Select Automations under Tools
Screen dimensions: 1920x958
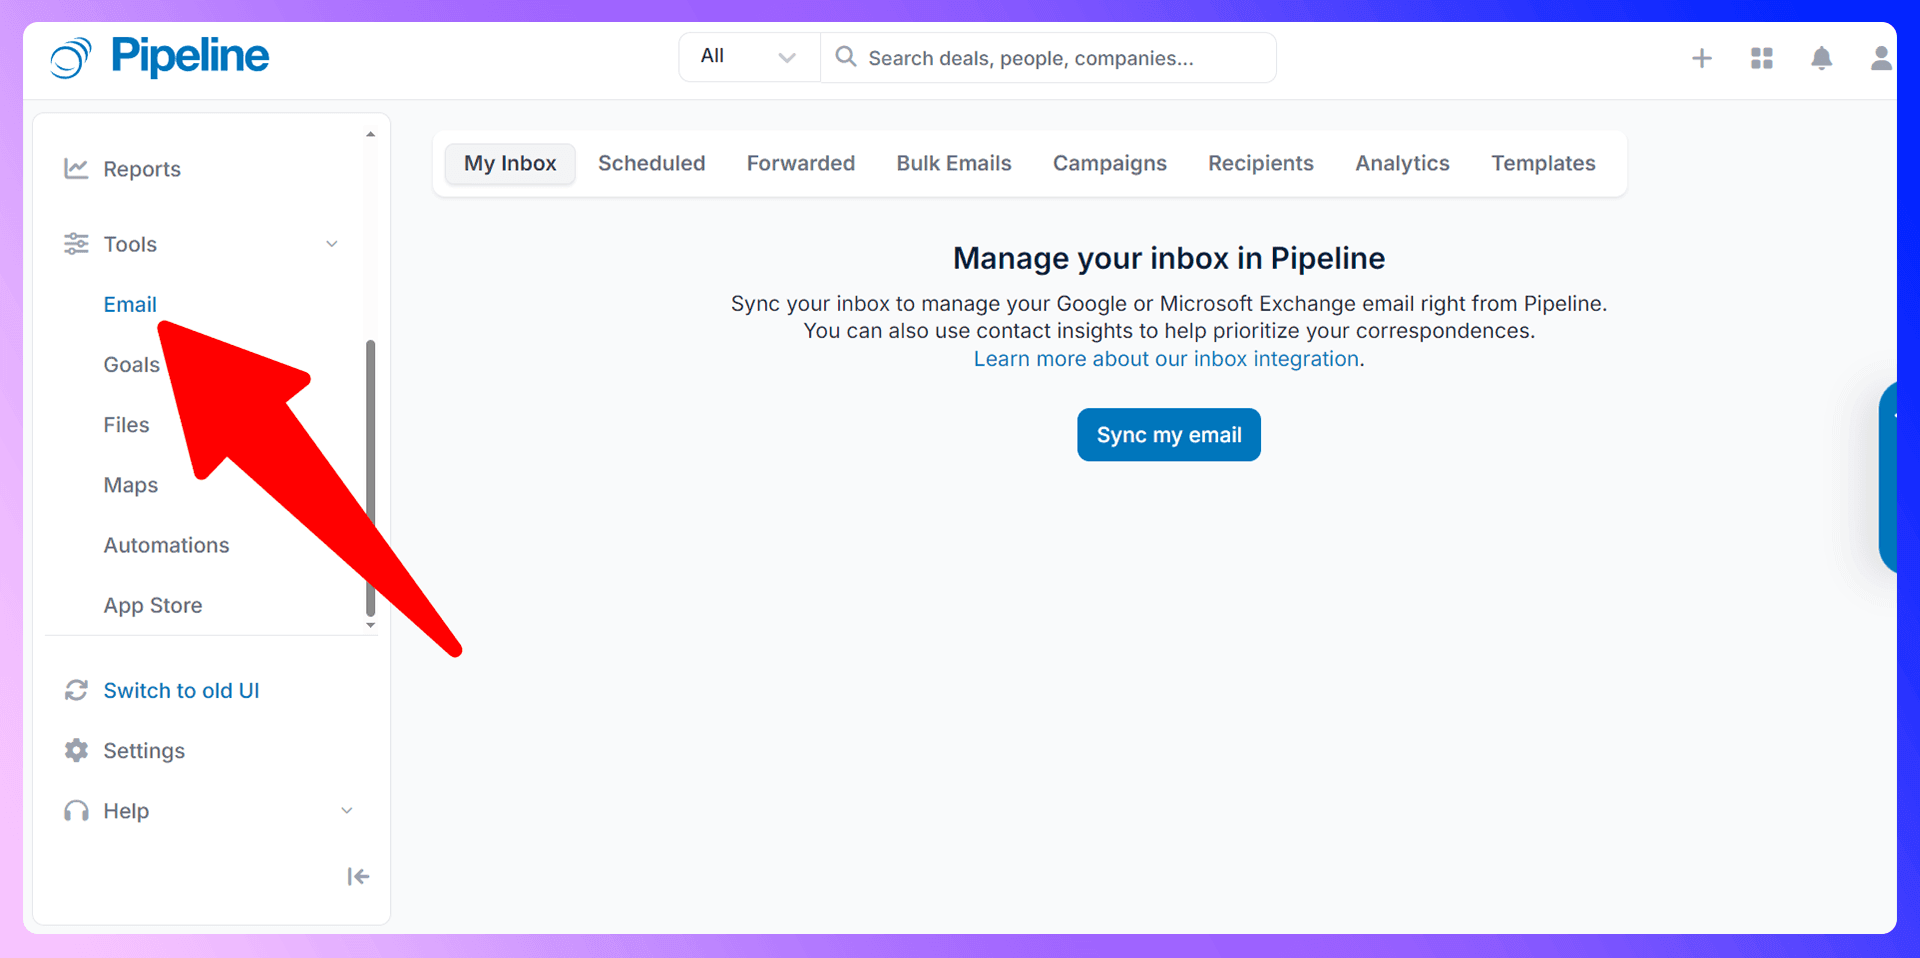166,545
